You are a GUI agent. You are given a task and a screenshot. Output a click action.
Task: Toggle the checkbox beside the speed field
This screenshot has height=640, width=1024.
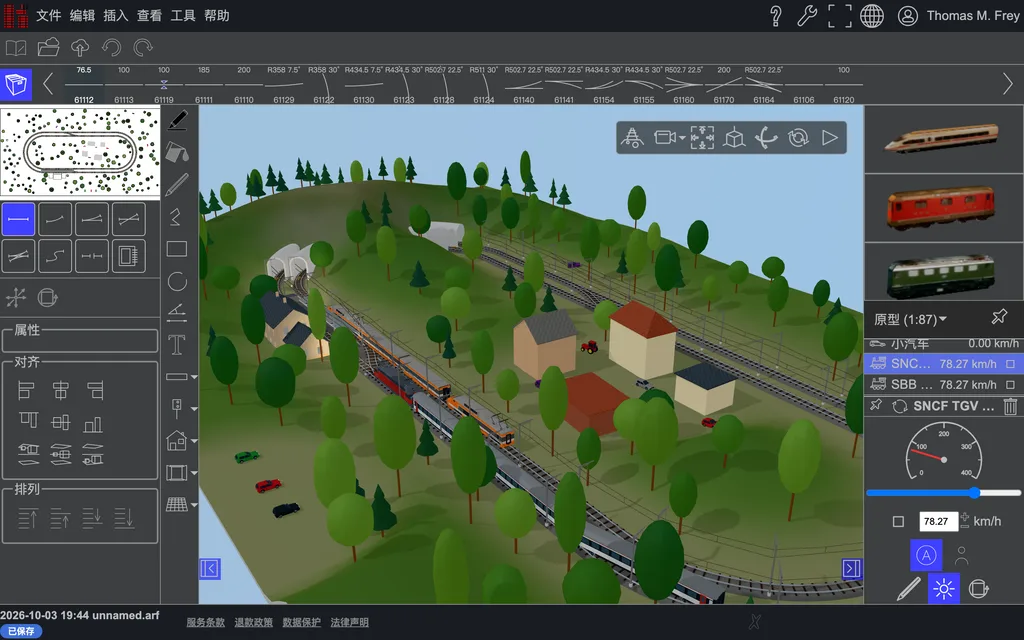[x=899, y=521]
